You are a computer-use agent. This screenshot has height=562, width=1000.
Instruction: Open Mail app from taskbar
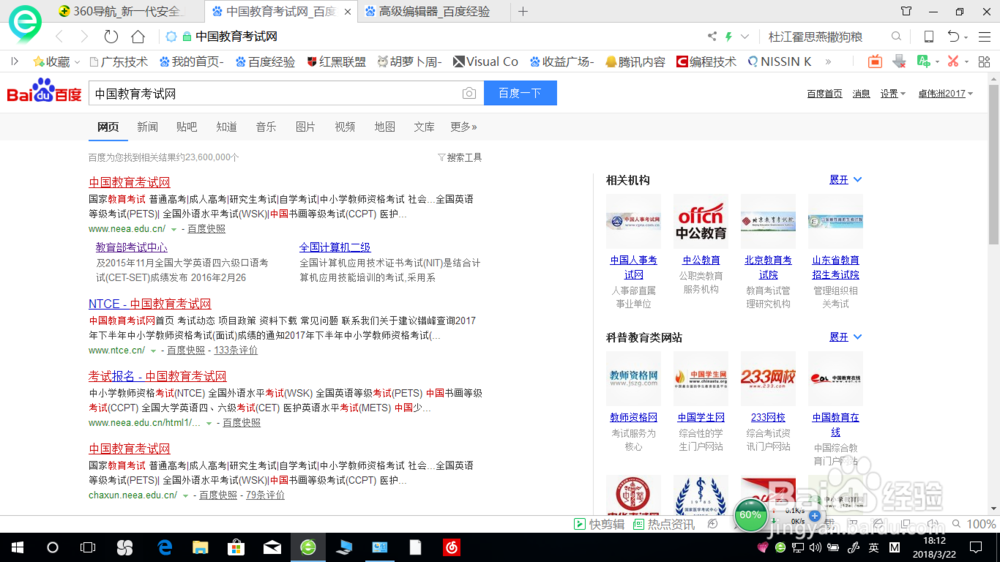272,547
